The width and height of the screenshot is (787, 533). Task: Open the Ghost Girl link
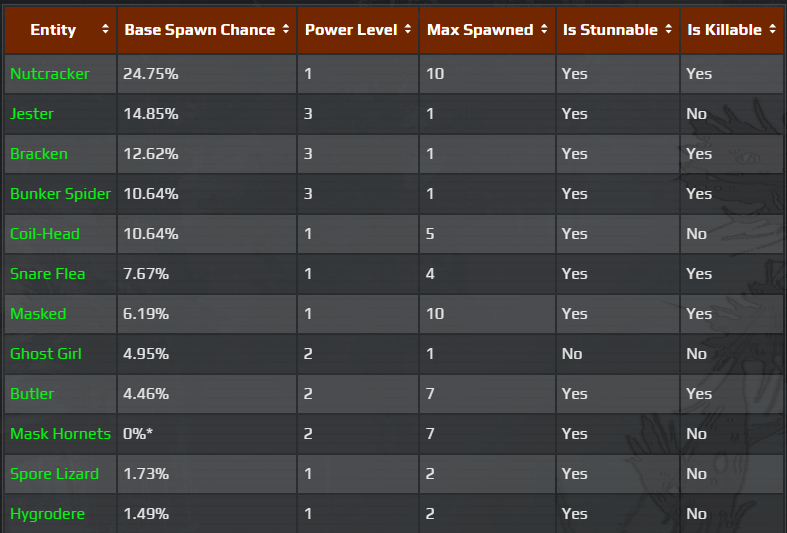coord(46,354)
